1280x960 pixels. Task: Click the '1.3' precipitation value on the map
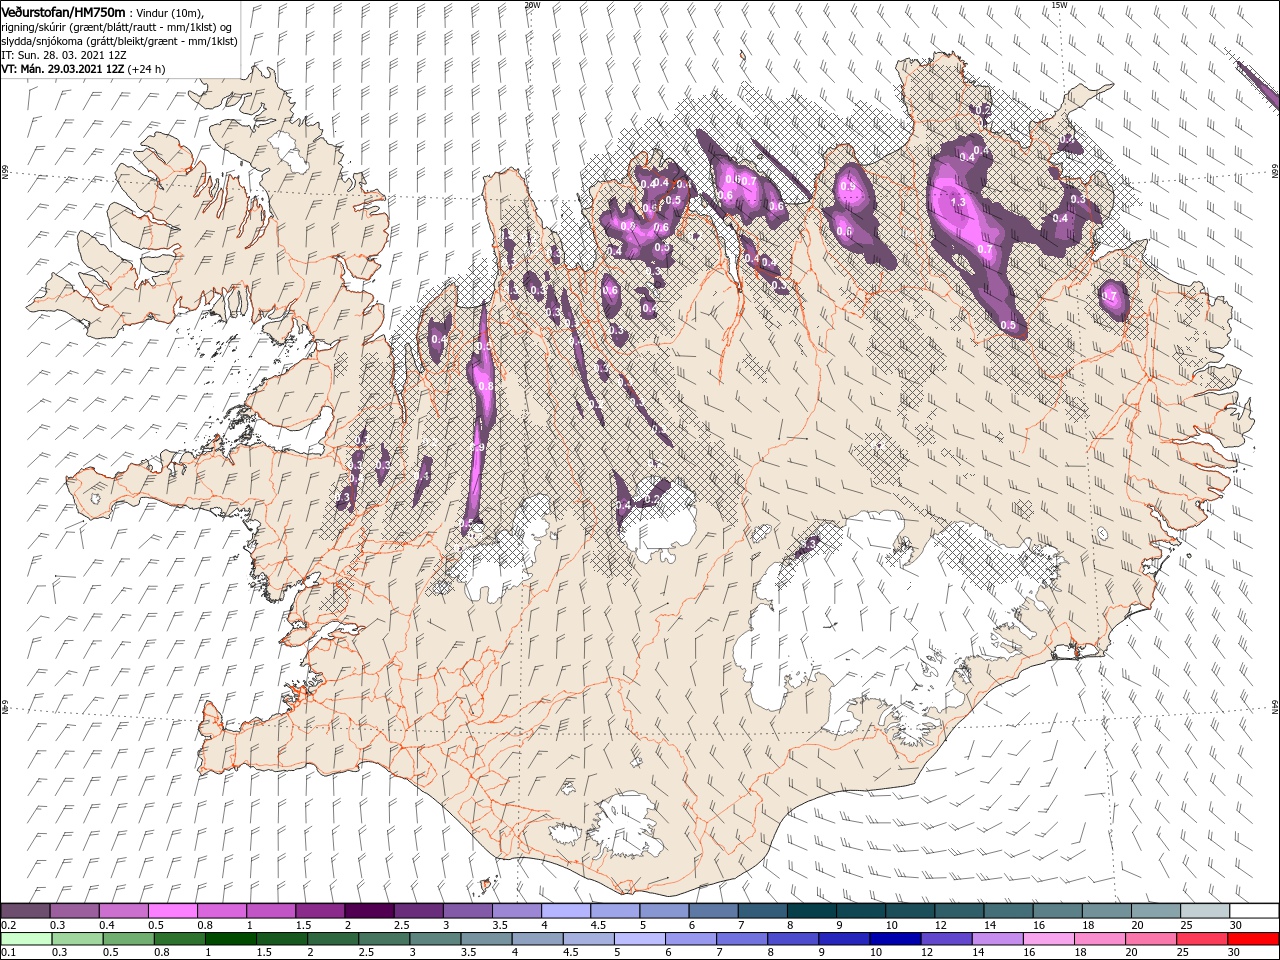pos(957,202)
